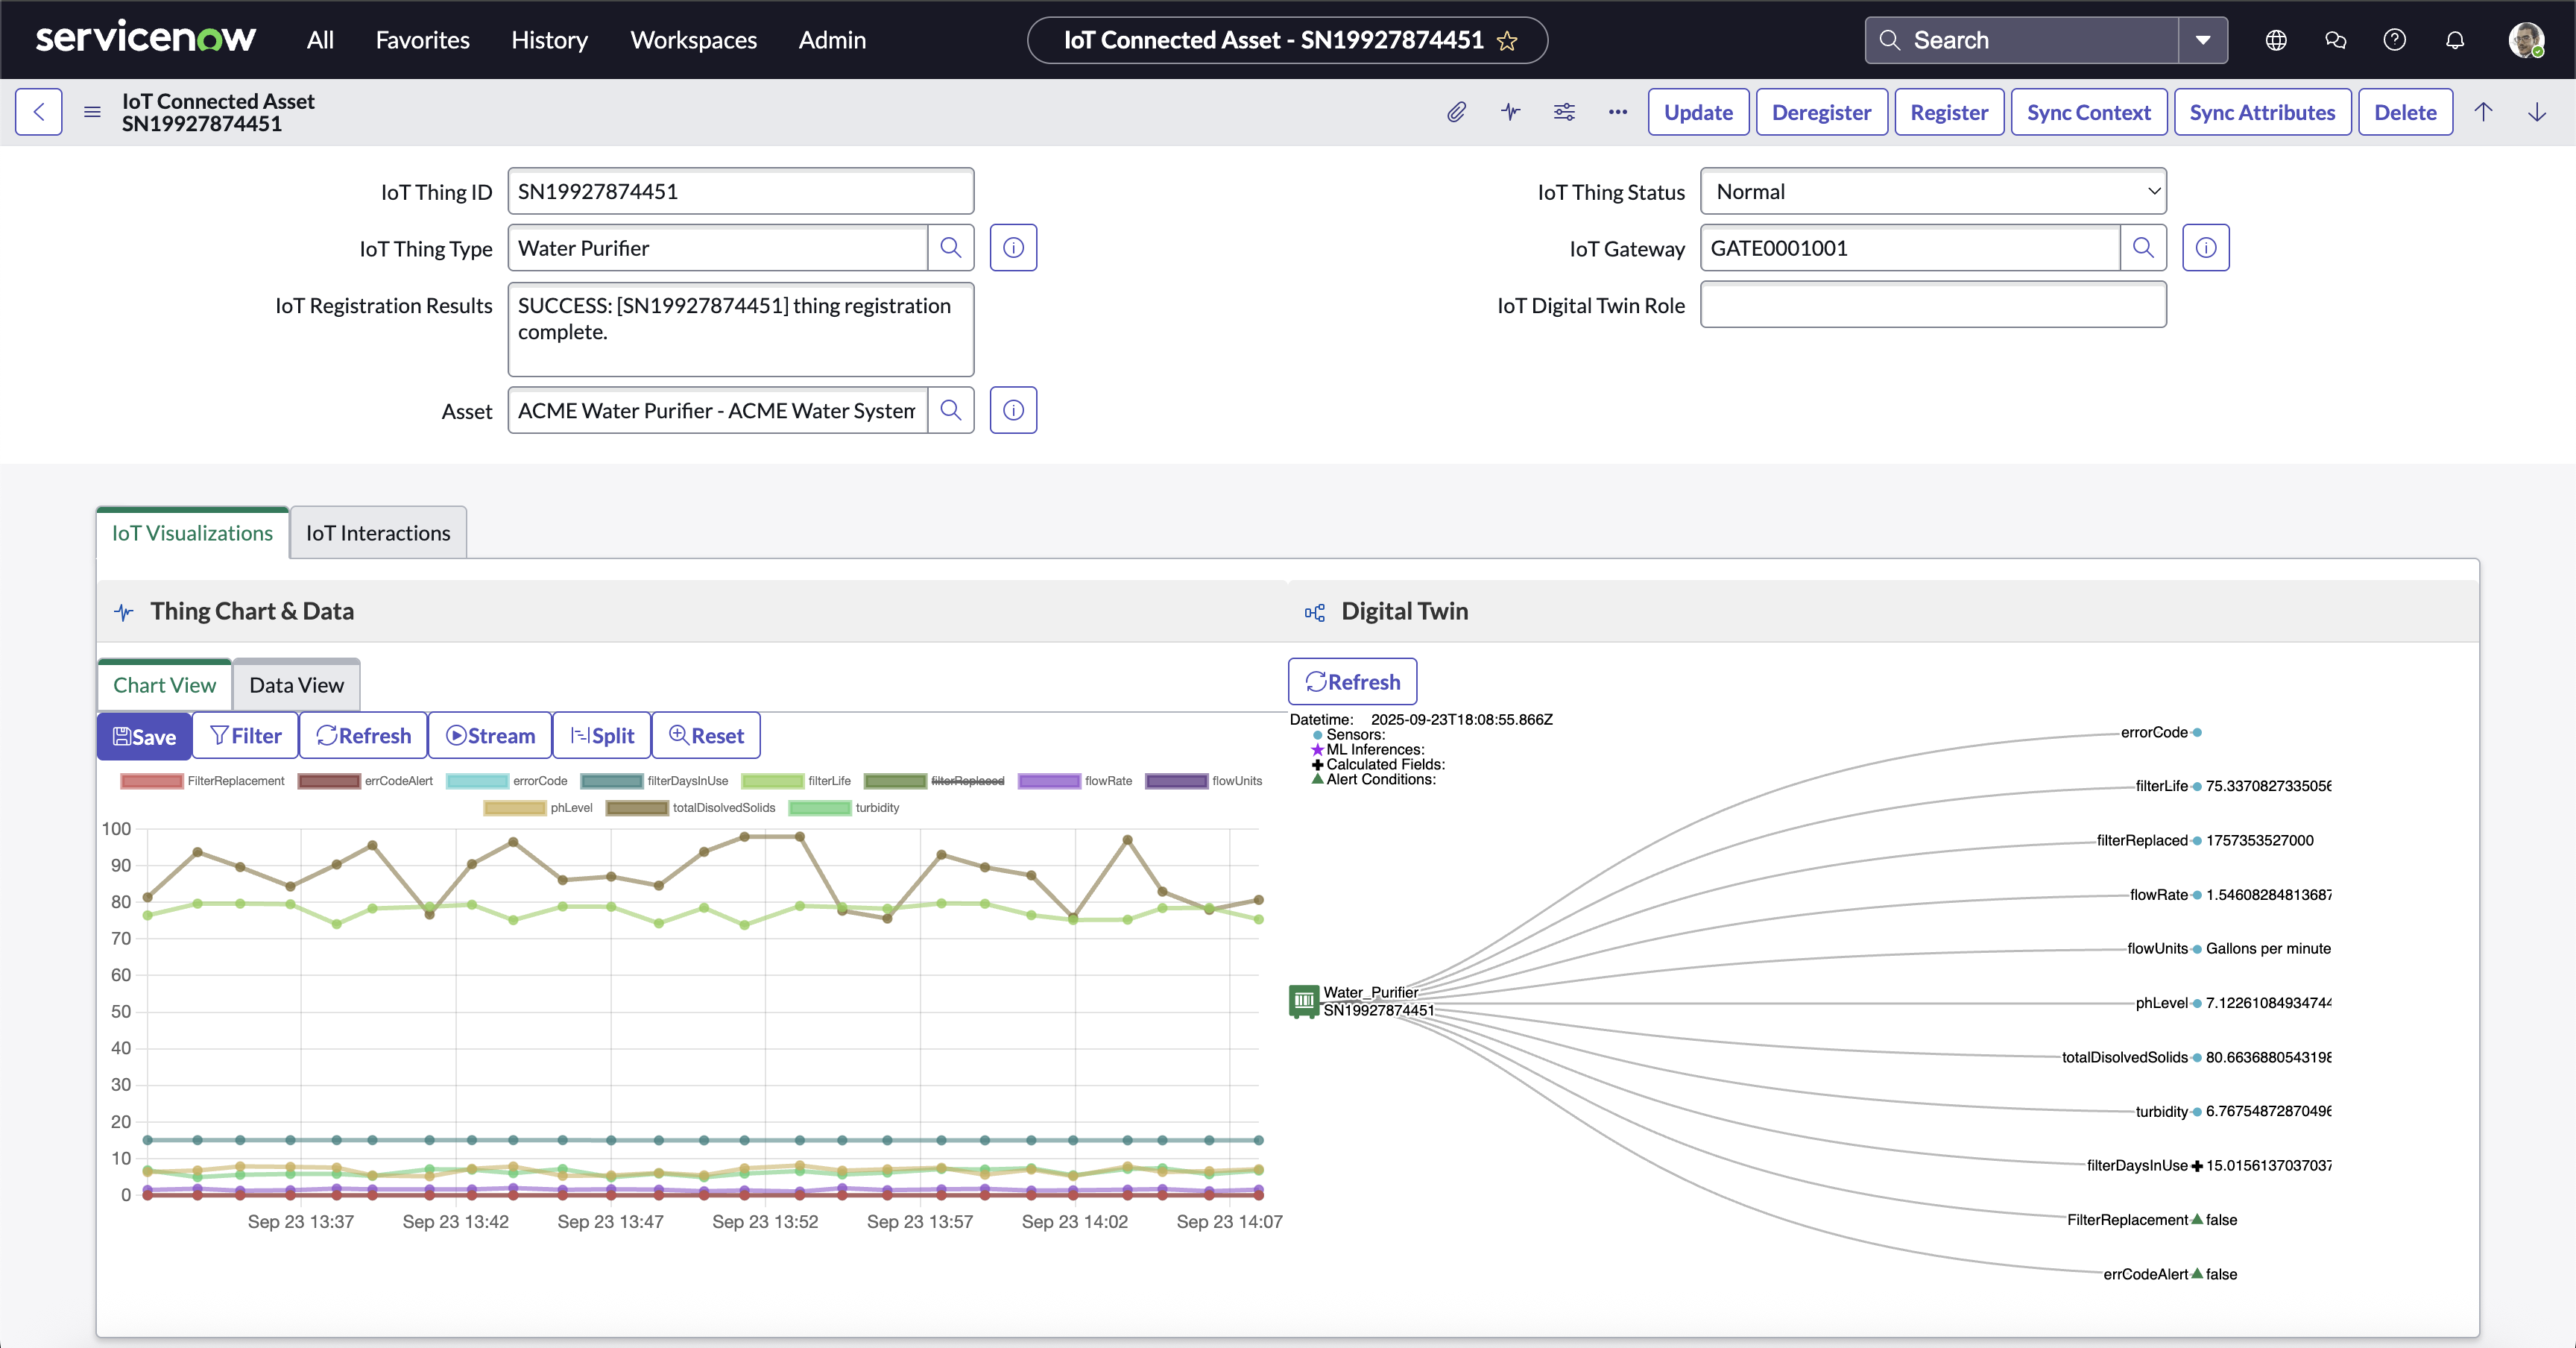Open the Favorites menu

(x=422, y=40)
